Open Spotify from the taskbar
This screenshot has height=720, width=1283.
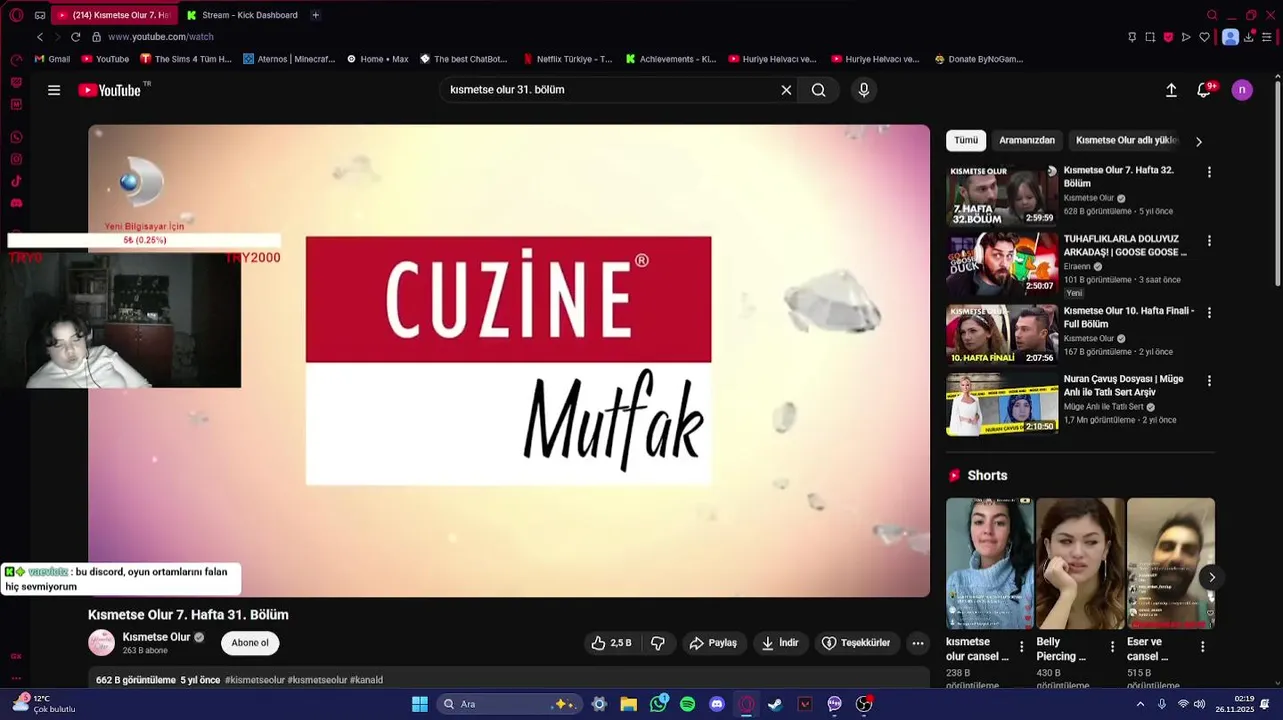pos(687,704)
